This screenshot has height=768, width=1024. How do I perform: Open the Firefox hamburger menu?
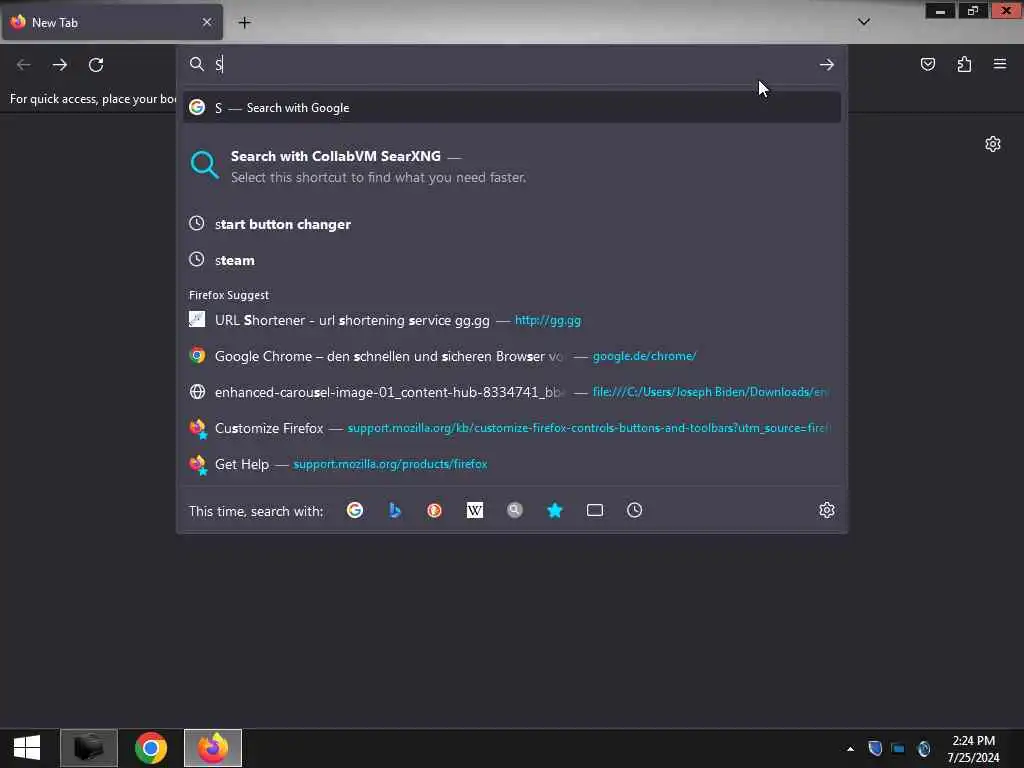1000,64
